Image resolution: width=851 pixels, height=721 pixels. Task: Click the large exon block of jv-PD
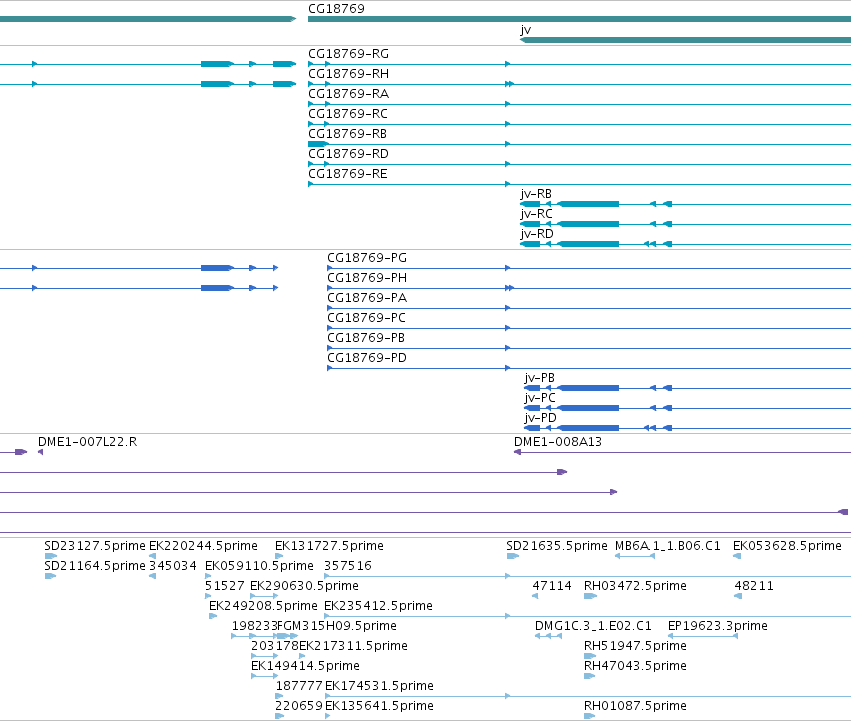pyautogui.click(x=588, y=428)
